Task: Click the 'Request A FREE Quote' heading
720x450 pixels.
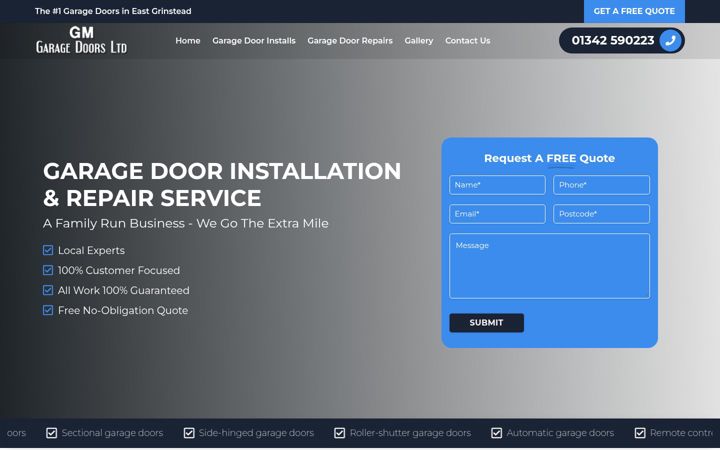Action: point(549,158)
